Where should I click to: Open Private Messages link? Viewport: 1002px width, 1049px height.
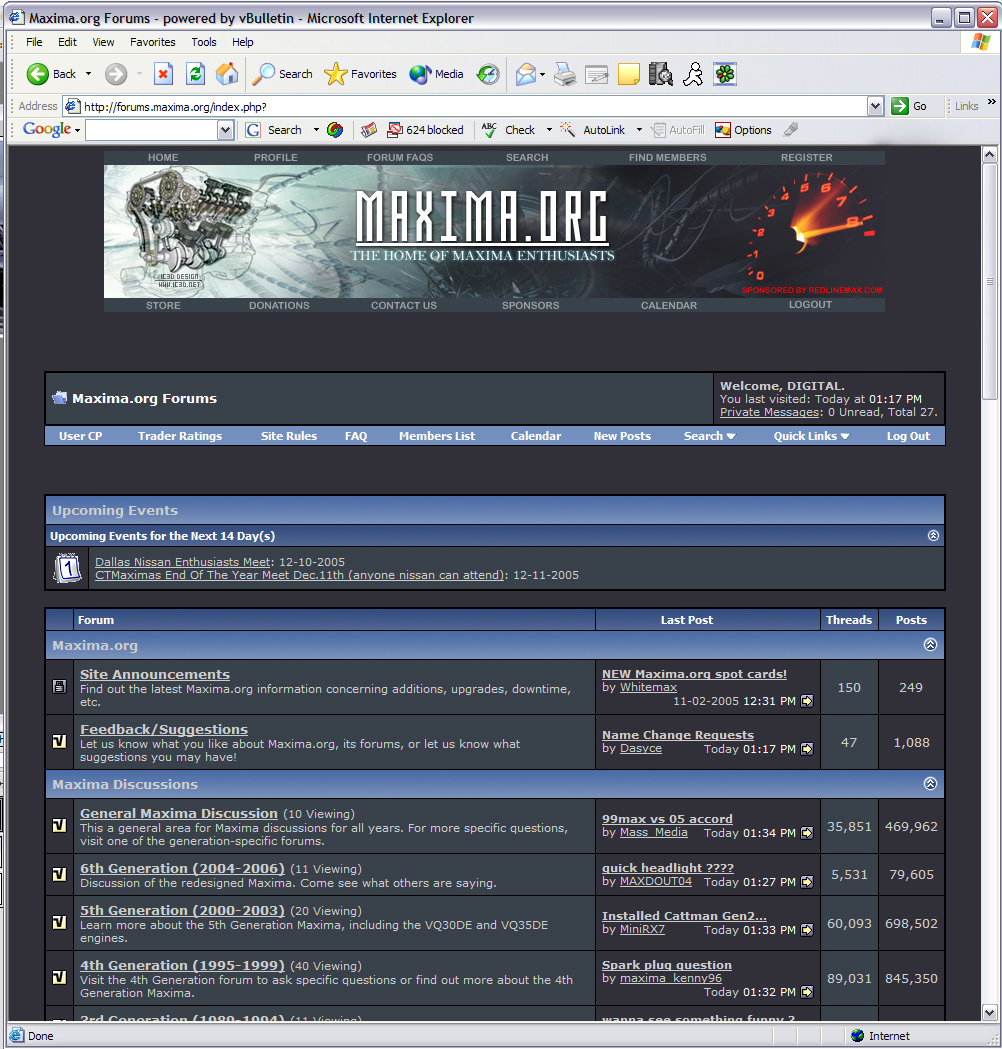(769, 412)
